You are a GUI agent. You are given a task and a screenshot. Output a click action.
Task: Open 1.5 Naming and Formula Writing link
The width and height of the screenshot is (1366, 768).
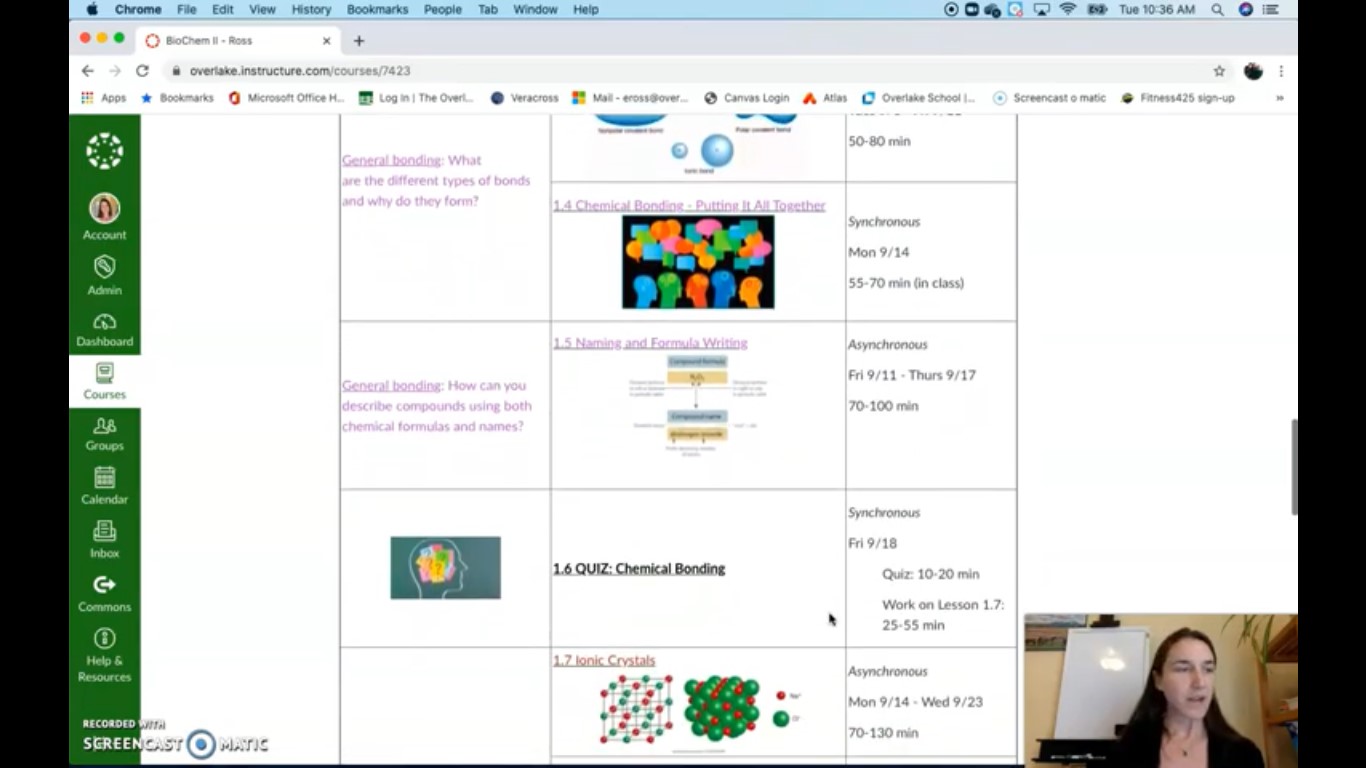click(650, 342)
